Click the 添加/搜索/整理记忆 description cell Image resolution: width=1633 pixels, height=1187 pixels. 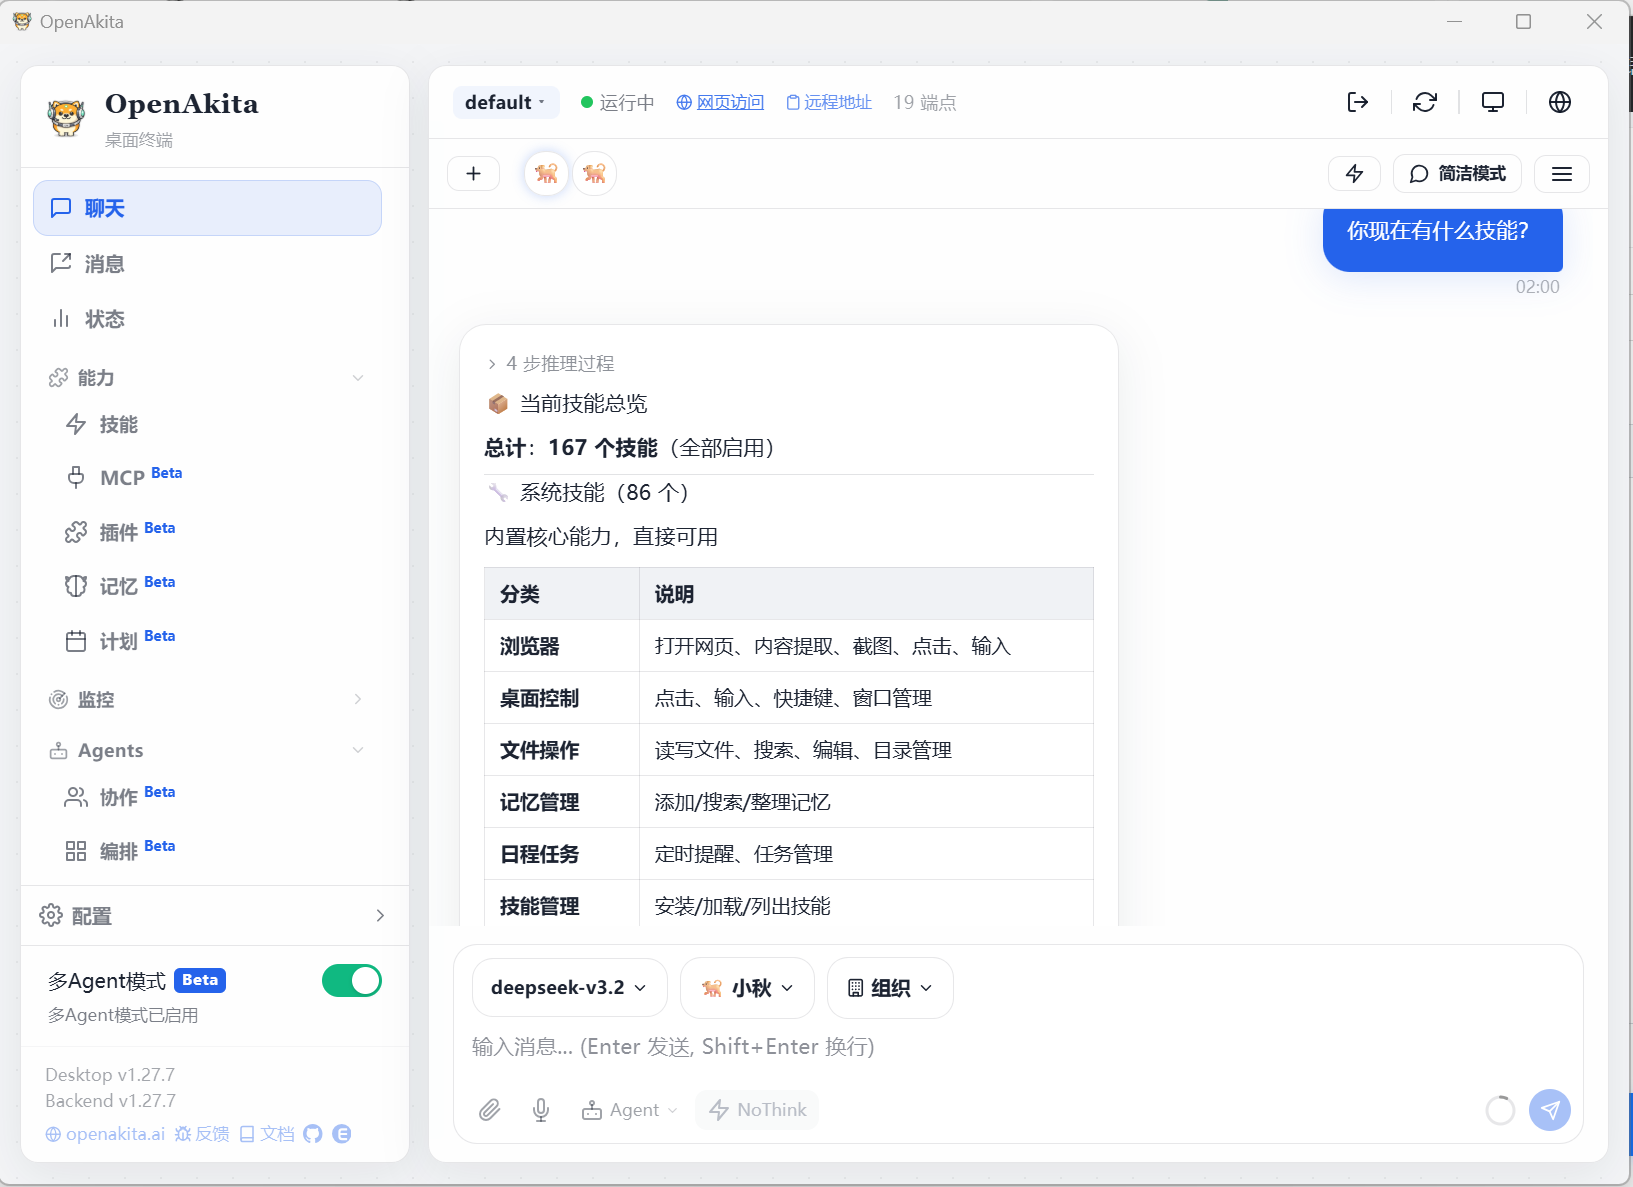pos(866,802)
